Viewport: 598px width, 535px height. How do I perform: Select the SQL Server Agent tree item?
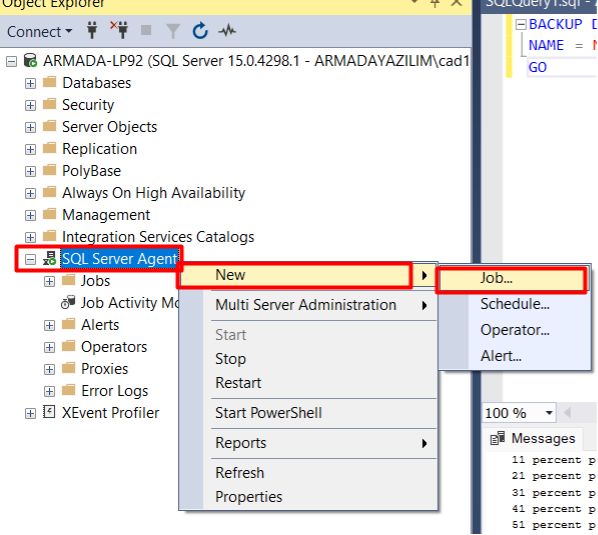click(x=120, y=259)
